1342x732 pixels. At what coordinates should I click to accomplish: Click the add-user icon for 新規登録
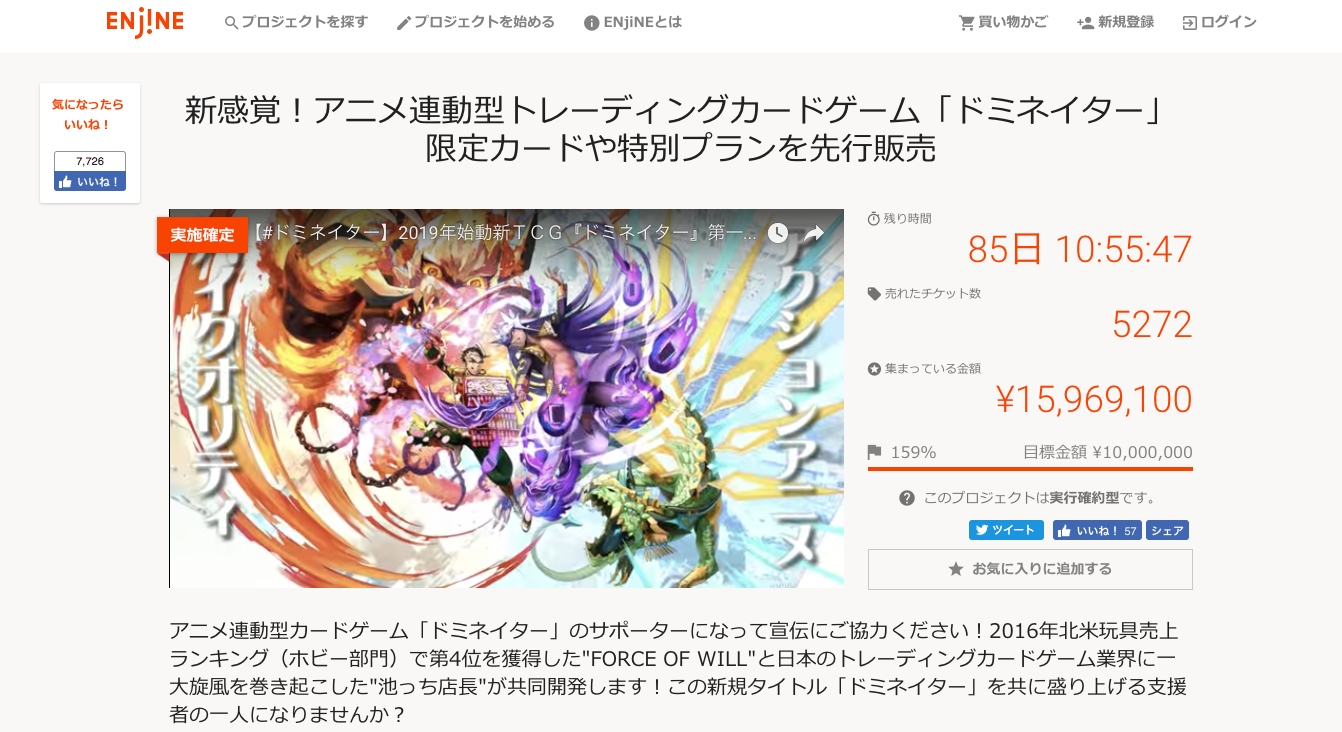(x=1085, y=22)
